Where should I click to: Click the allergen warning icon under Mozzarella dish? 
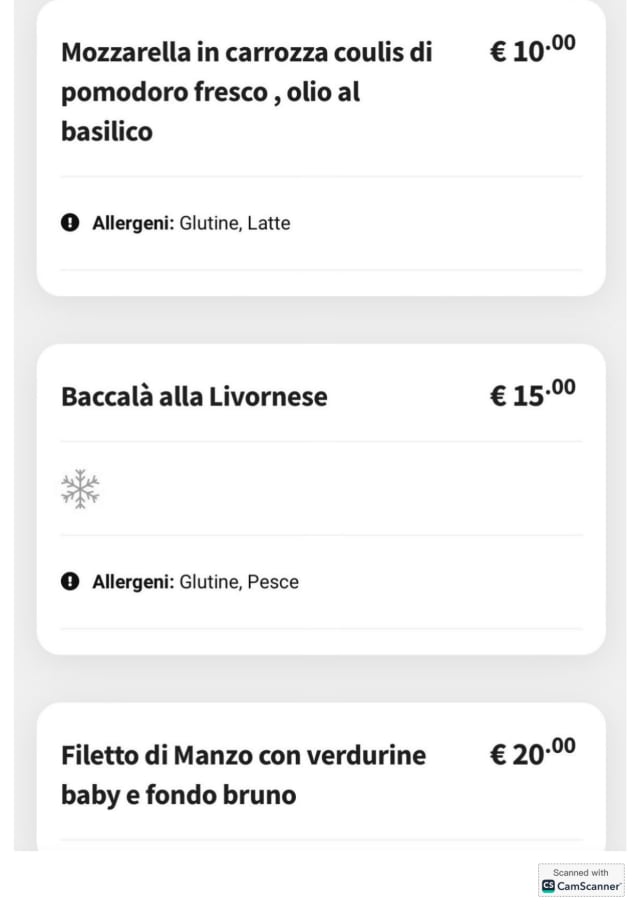point(70,223)
